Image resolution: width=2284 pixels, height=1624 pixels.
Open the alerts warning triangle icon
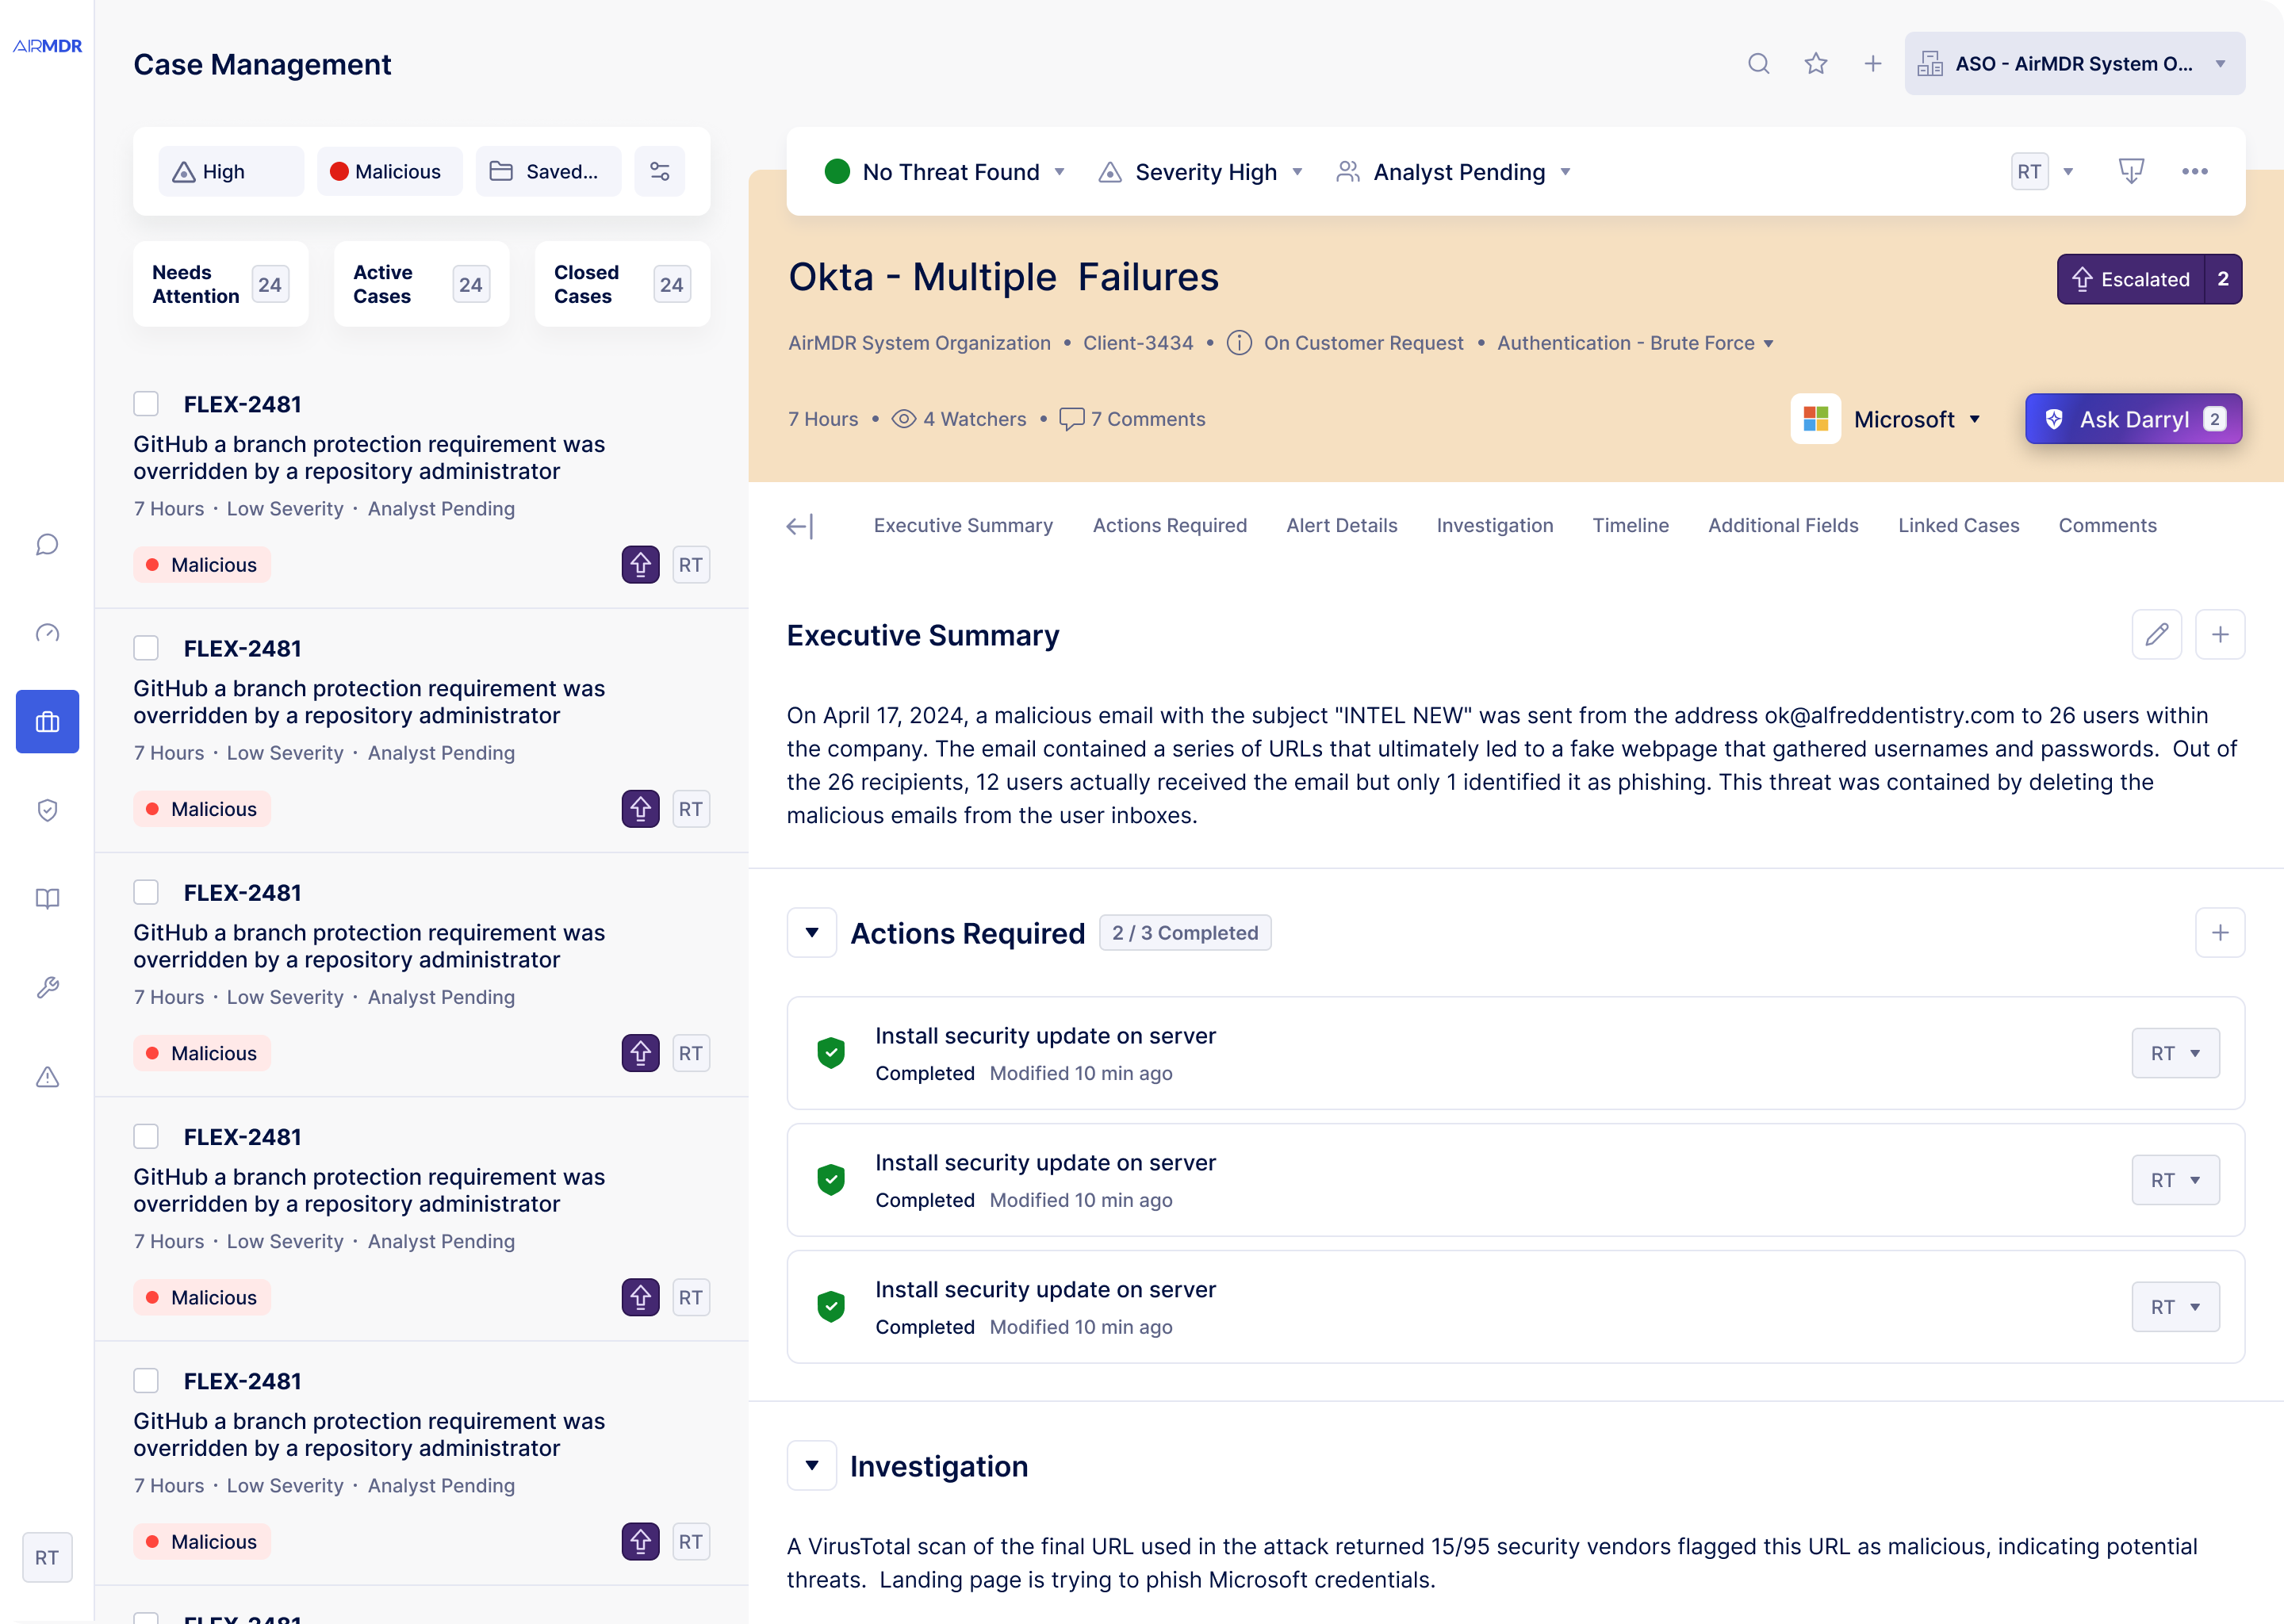tap(47, 1077)
